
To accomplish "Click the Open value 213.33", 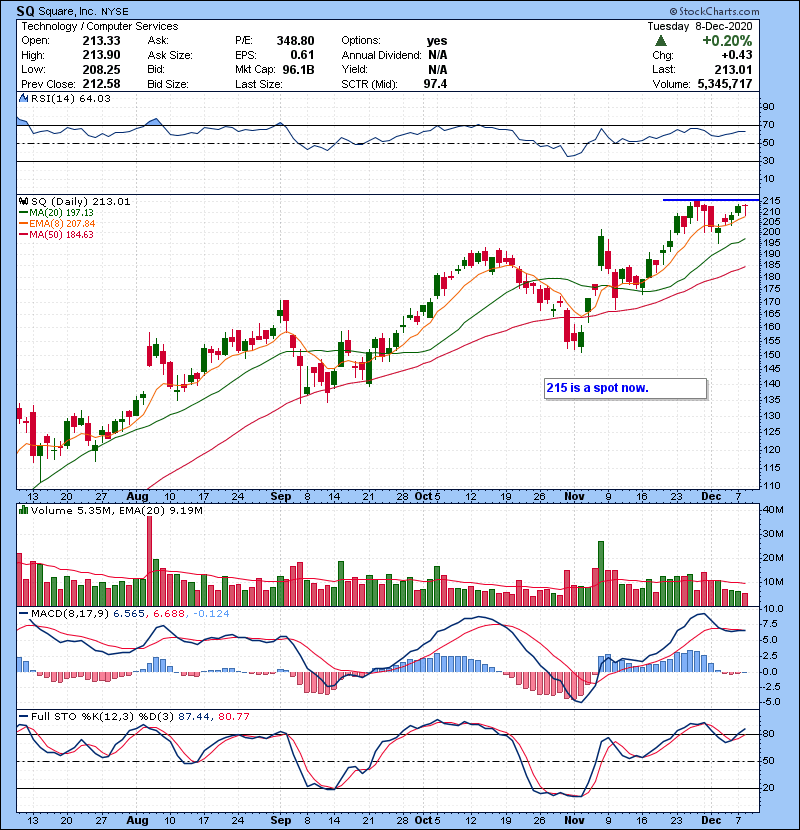I will click(x=101, y=41).
